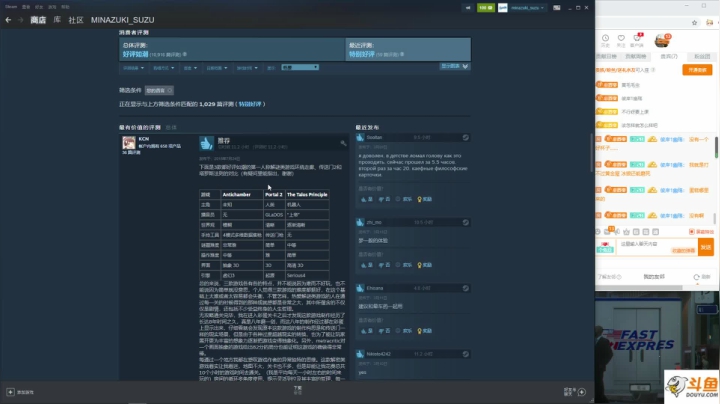The width and height of the screenshot is (720, 404).
Task: Bookmark star icon in browser address bar
Action: pyautogui.click(x=694, y=22)
